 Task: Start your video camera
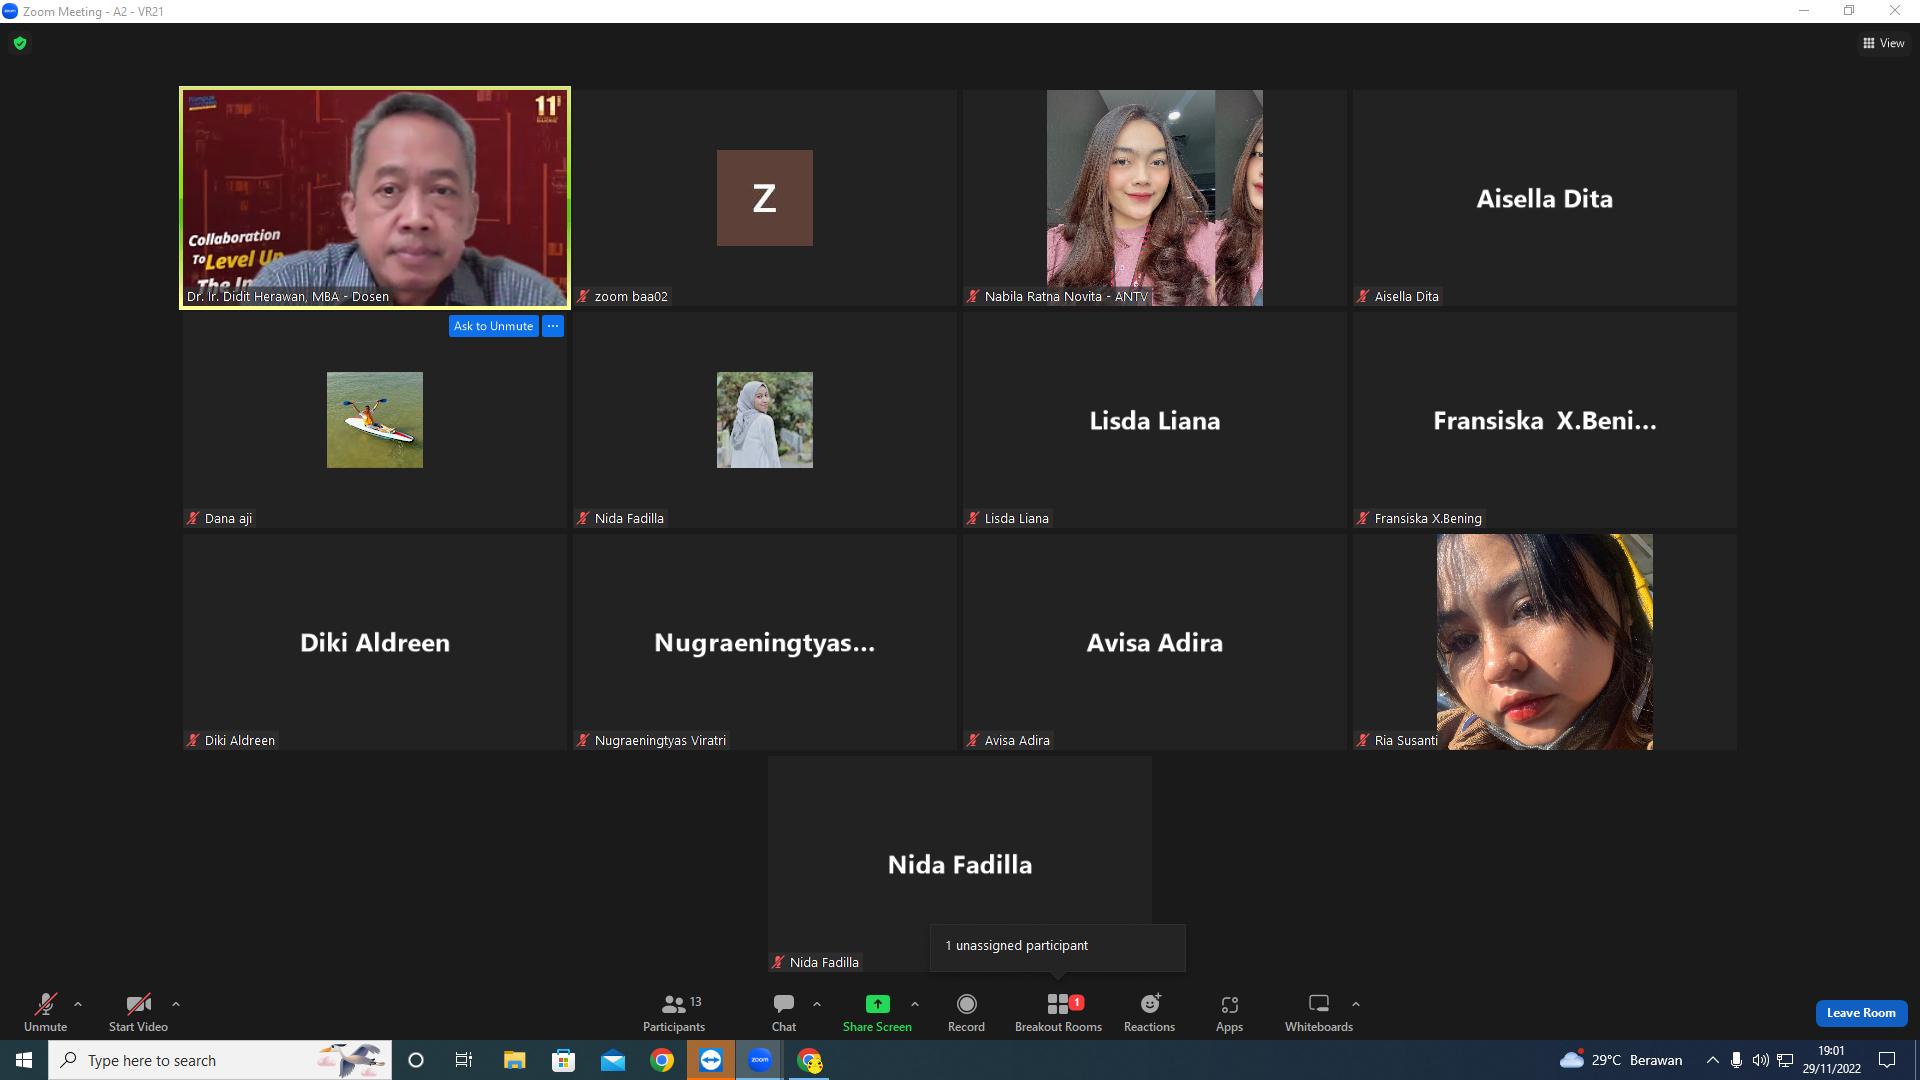click(x=138, y=1012)
